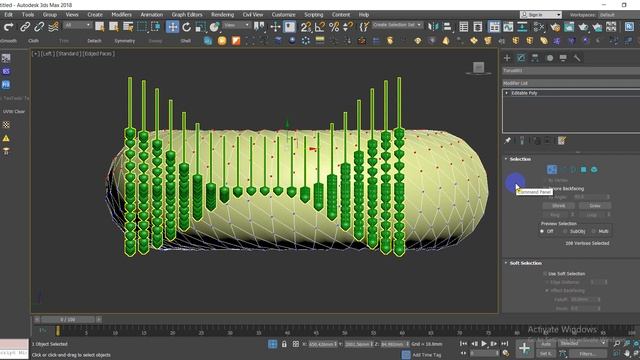
Task: Open the Tools menu
Action: tap(28, 14)
